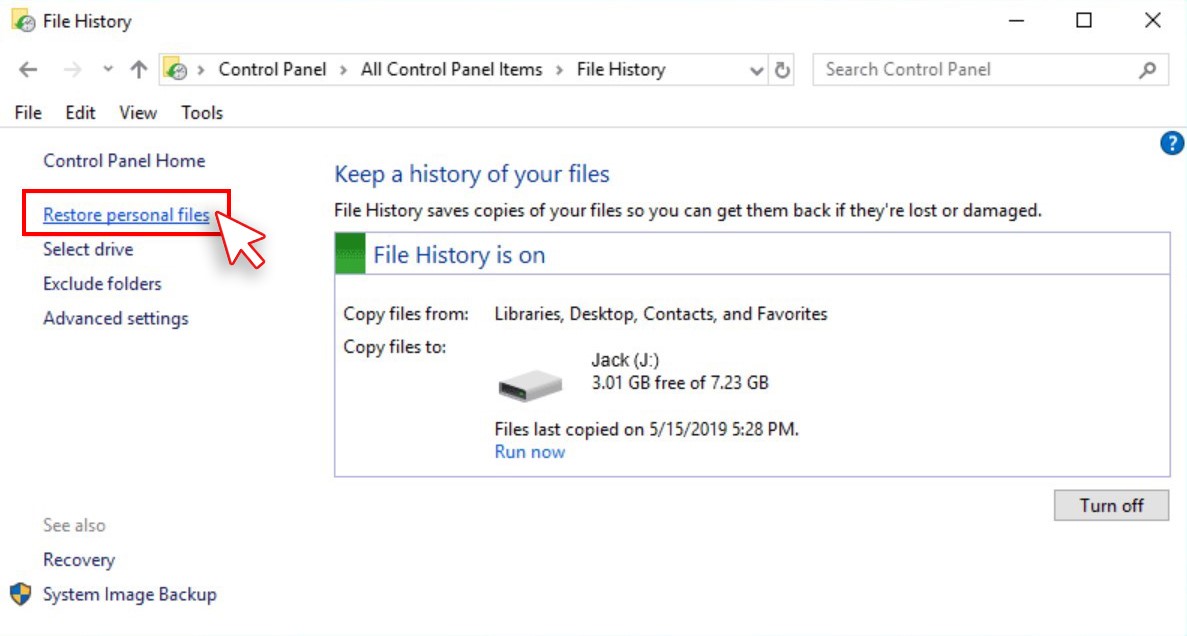Expand the address bar history dropdown
Viewport: 1187px width, 636px height.
coord(757,70)
